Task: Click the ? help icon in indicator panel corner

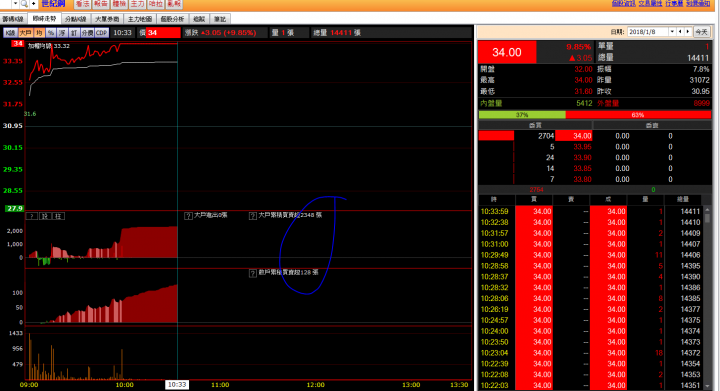Action: point(32,216)
